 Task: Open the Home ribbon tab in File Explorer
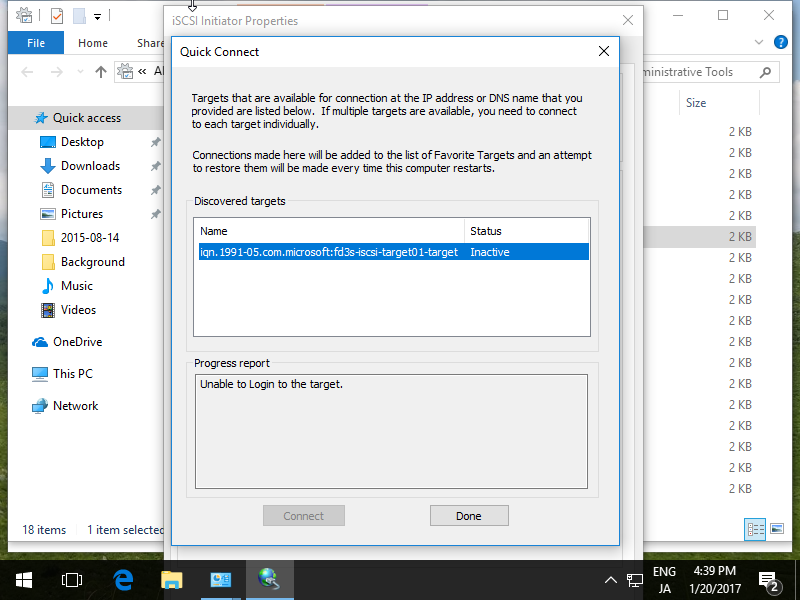pyautogui.click(x=92, y=43)
